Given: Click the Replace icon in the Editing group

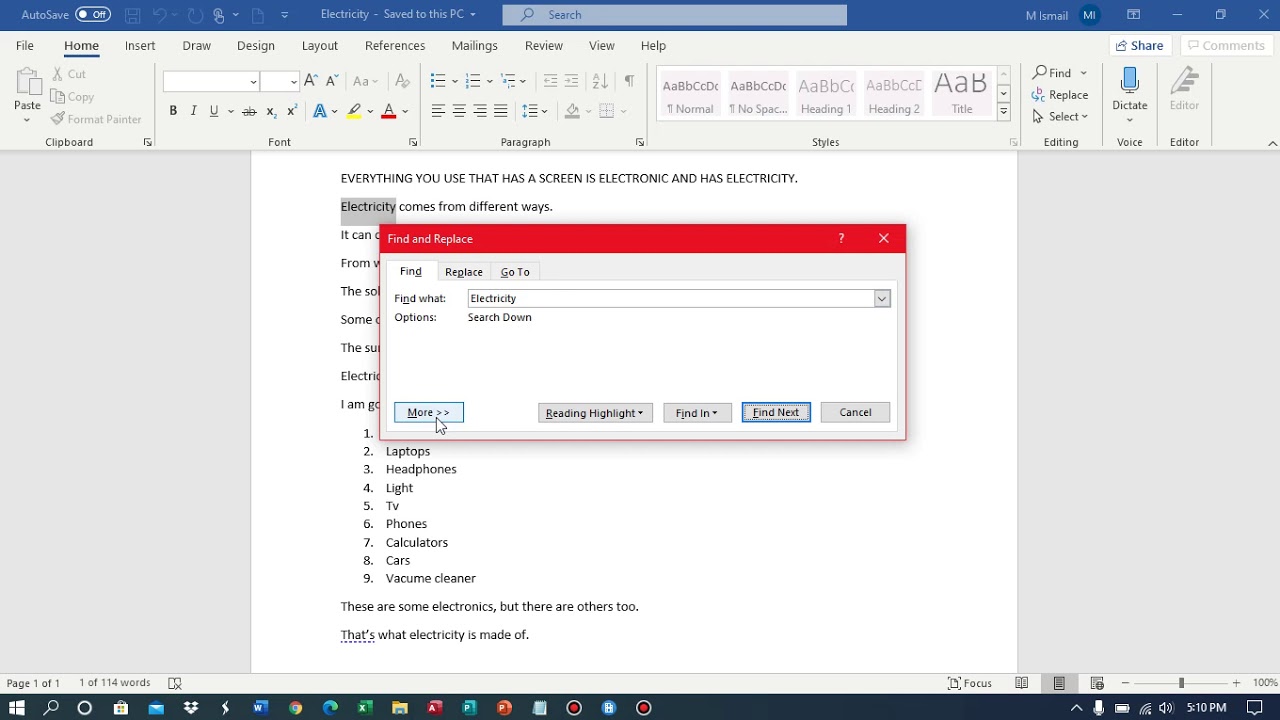Looking at the screenshot, I should [x=1040, y=95].
